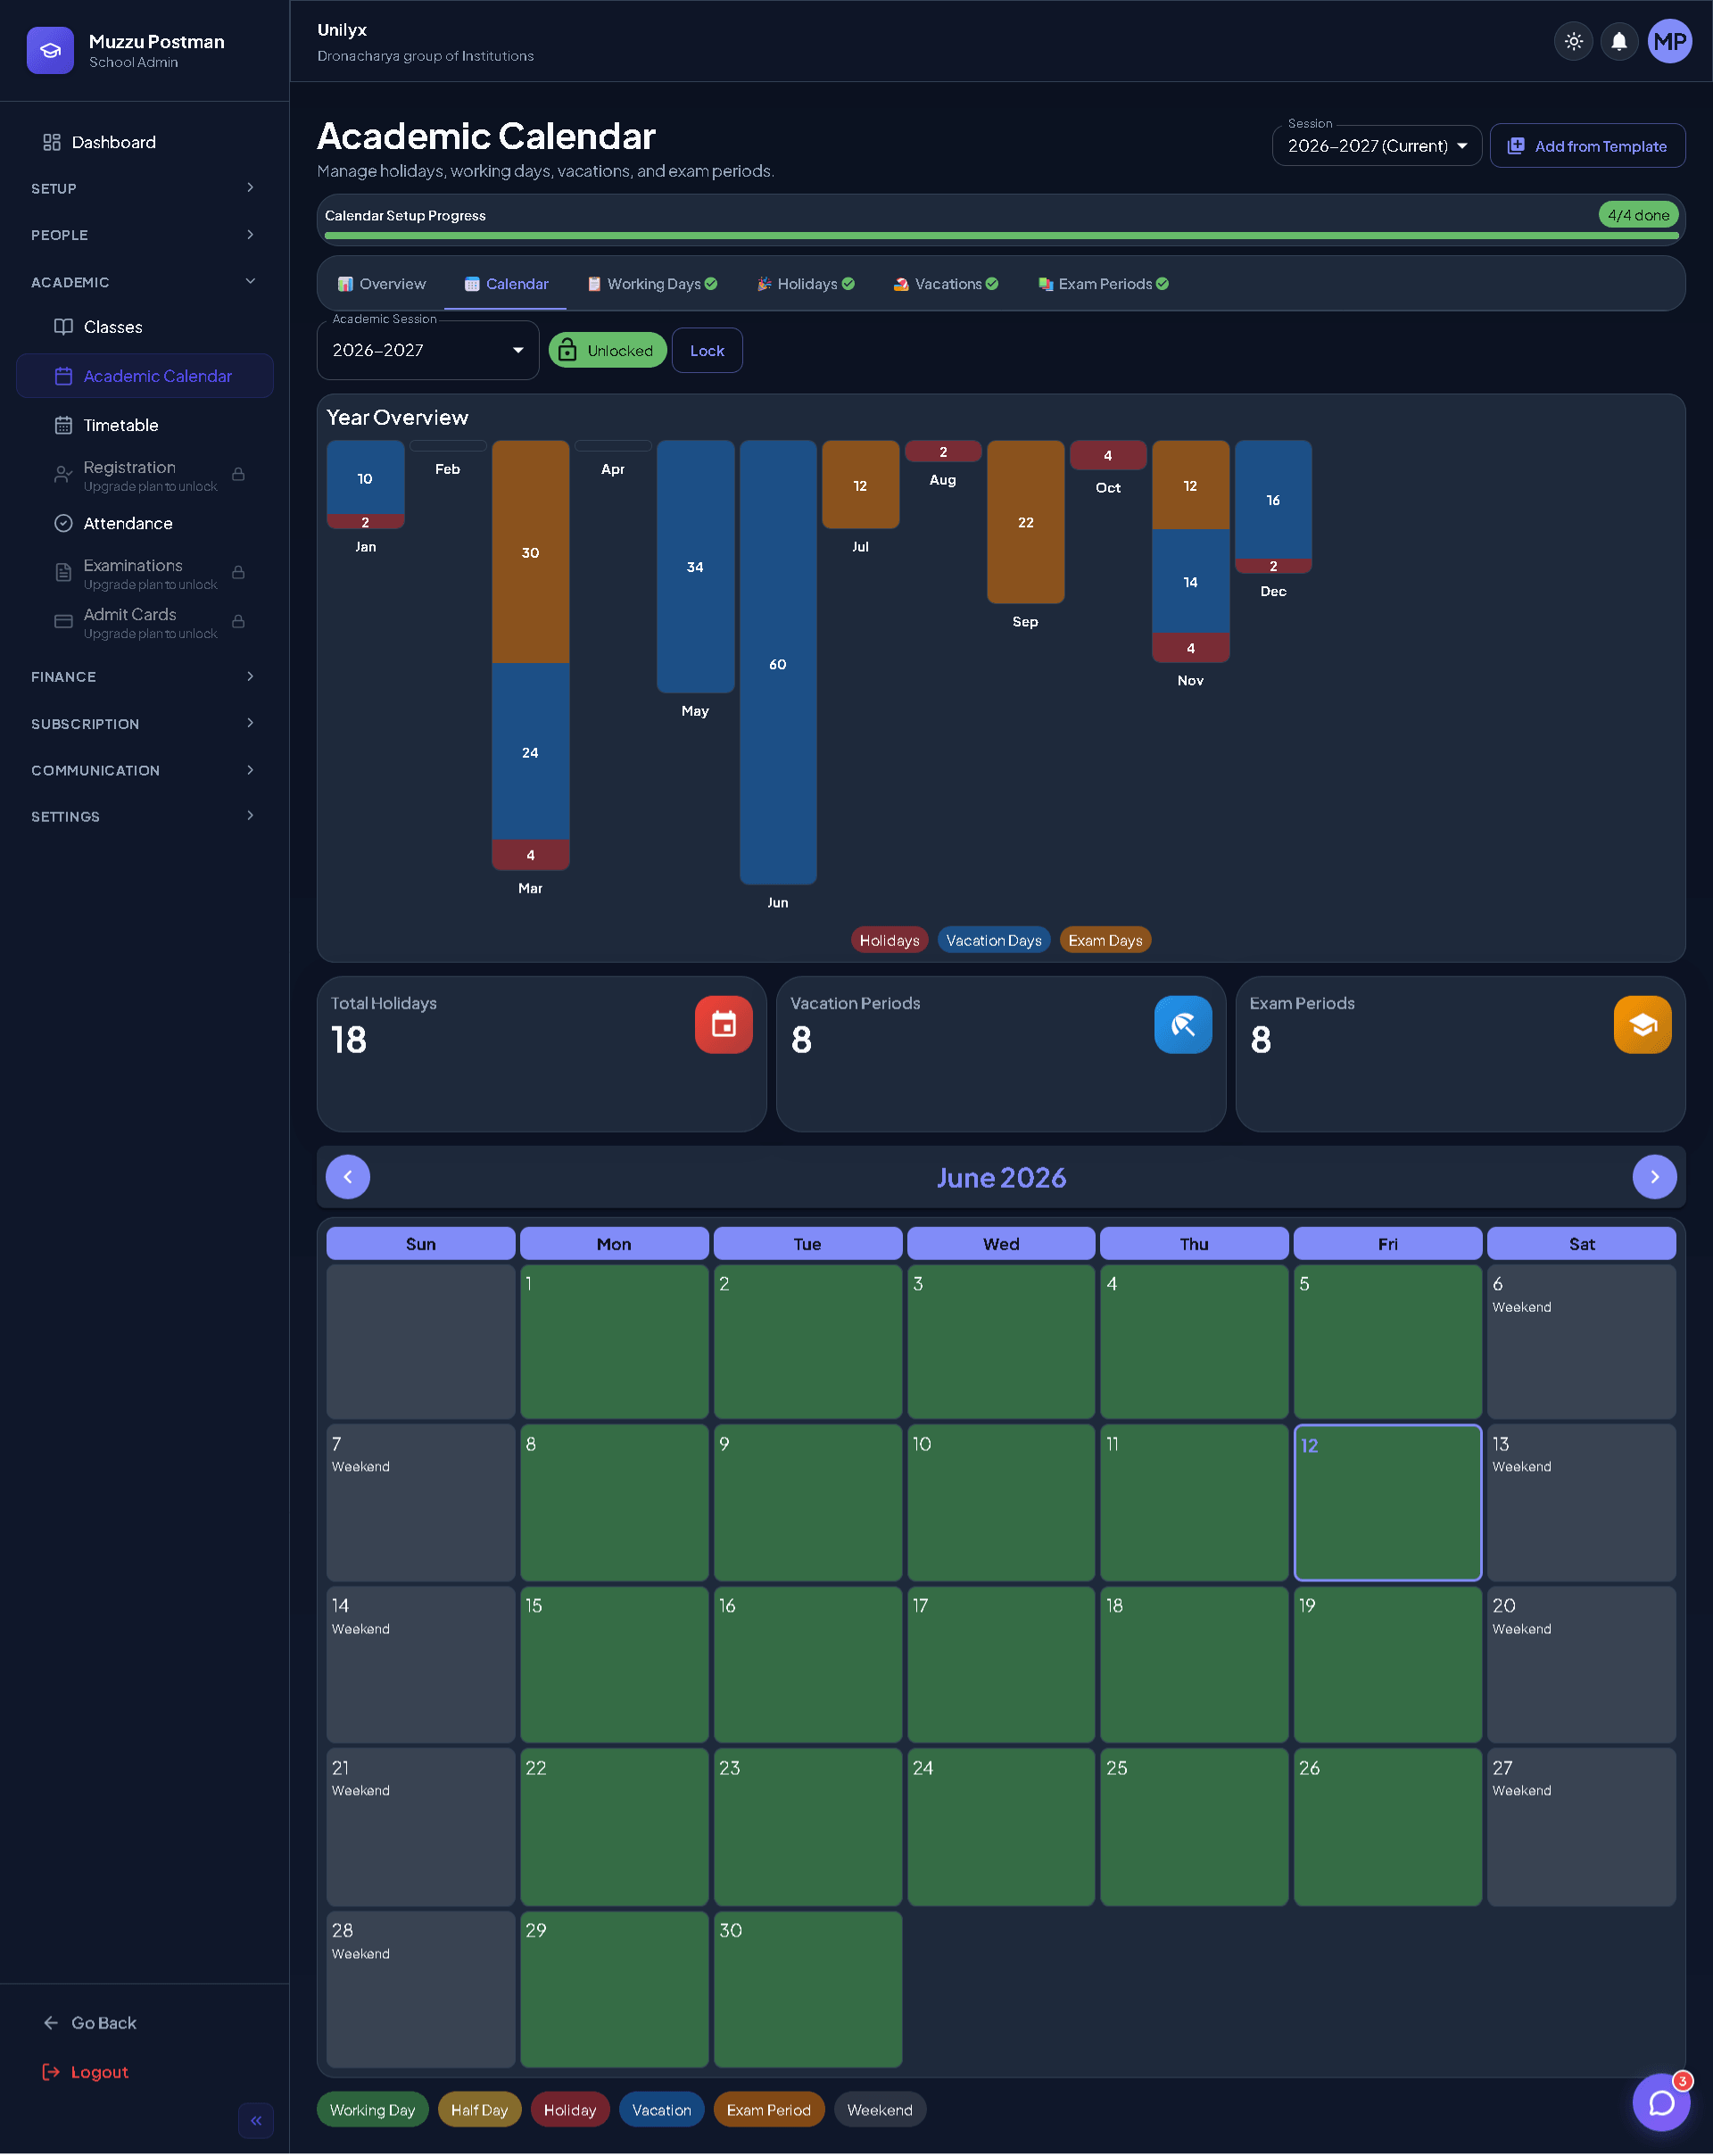
Task: Click the Vacation Periods umbrella icon
Action: click(x=1183, y=1024)
